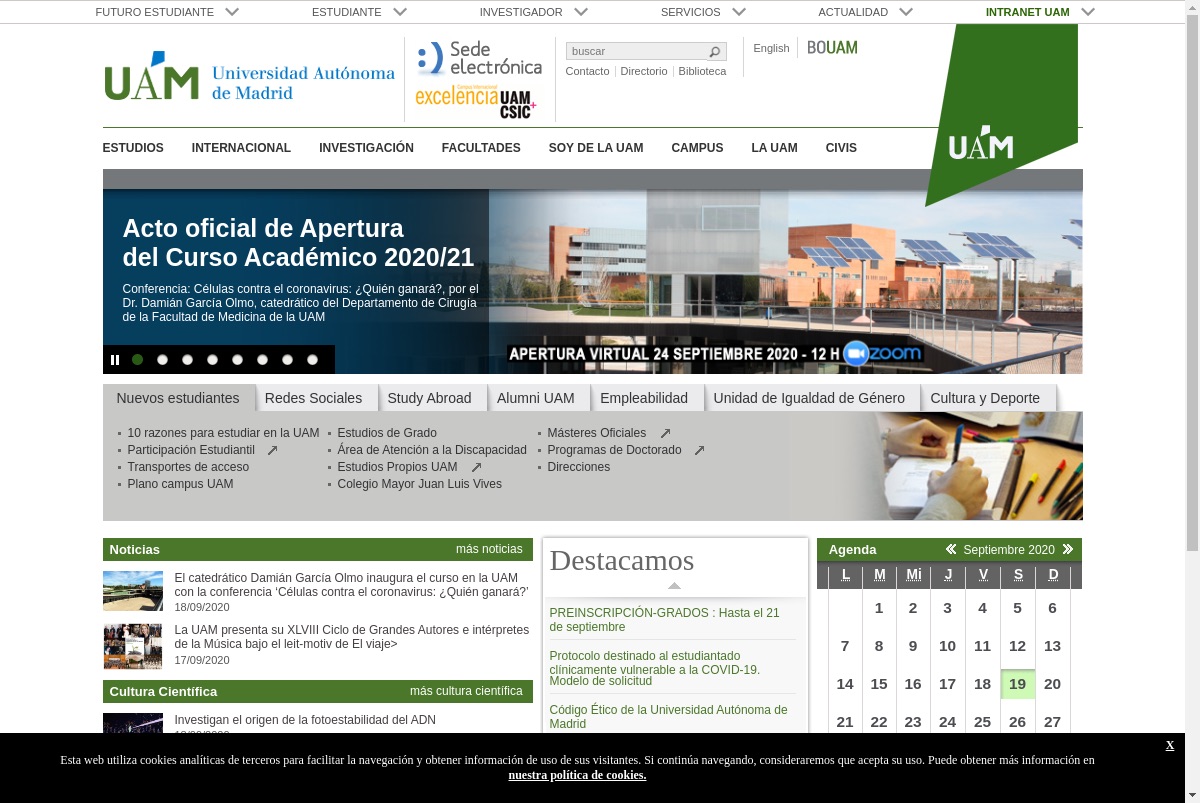
Task: Open the CAMPUS main menu
Action: click(x=697, y=148)
